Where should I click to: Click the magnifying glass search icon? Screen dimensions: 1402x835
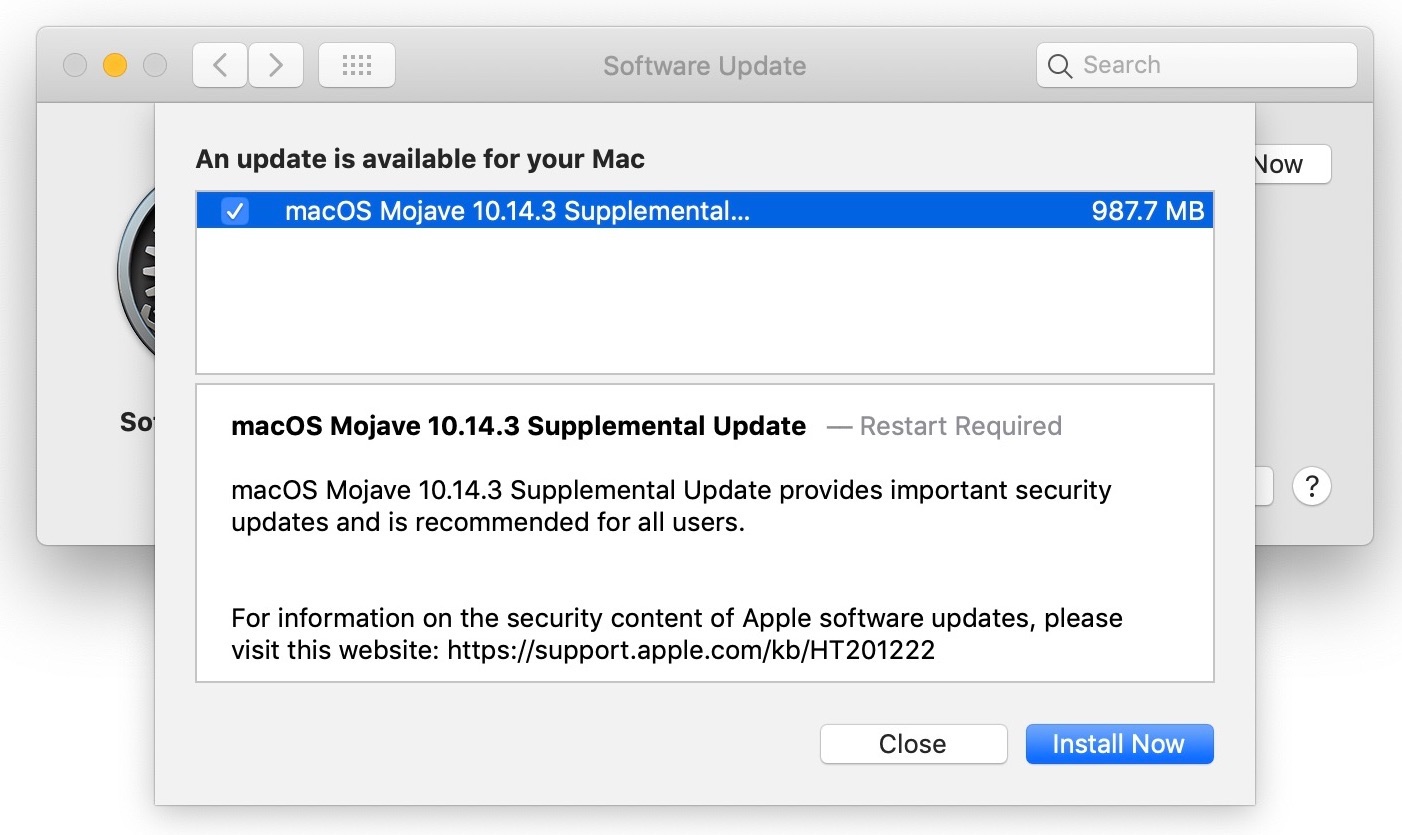(1060, 66)
